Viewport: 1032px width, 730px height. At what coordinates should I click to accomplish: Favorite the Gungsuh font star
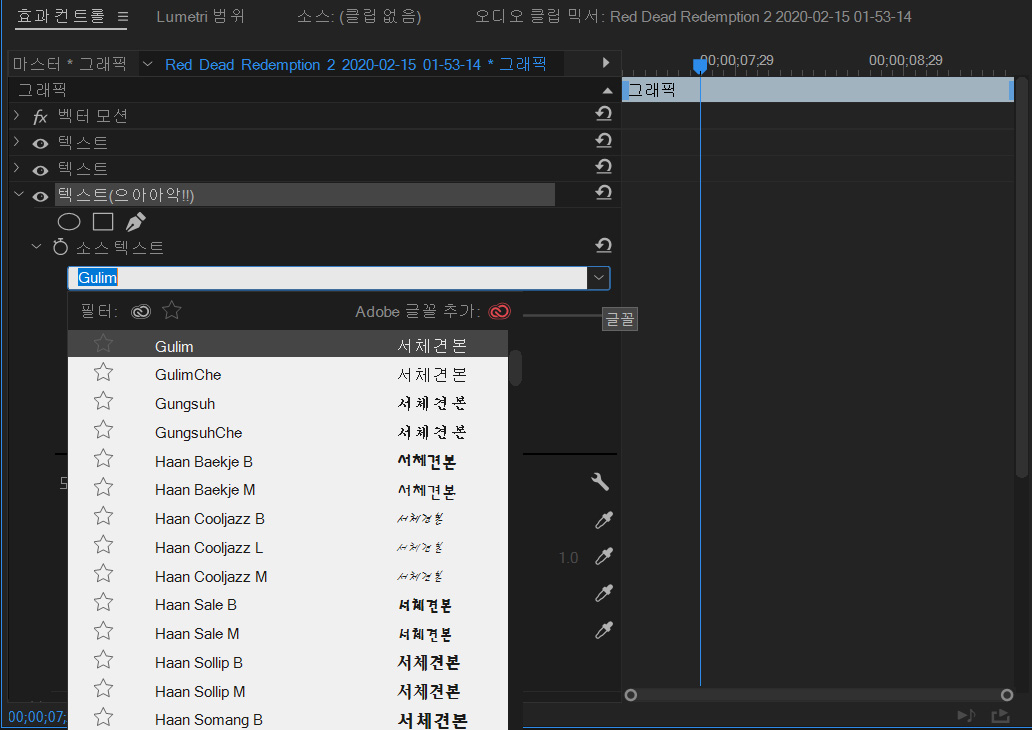pyautogui.click(x=103, y=402)
